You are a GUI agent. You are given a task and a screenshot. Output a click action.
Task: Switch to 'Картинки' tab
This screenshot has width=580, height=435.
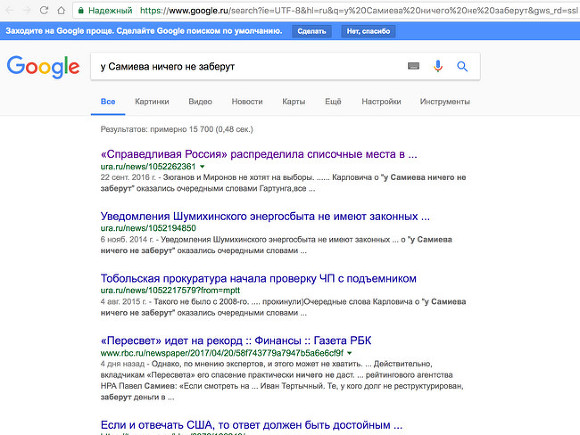point(152,102)
